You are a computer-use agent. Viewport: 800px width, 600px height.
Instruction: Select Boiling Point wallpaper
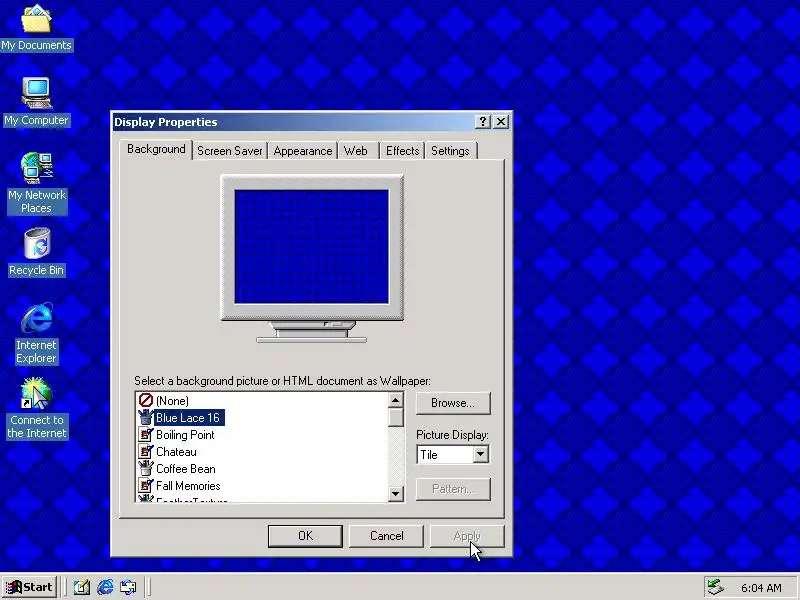185,435
